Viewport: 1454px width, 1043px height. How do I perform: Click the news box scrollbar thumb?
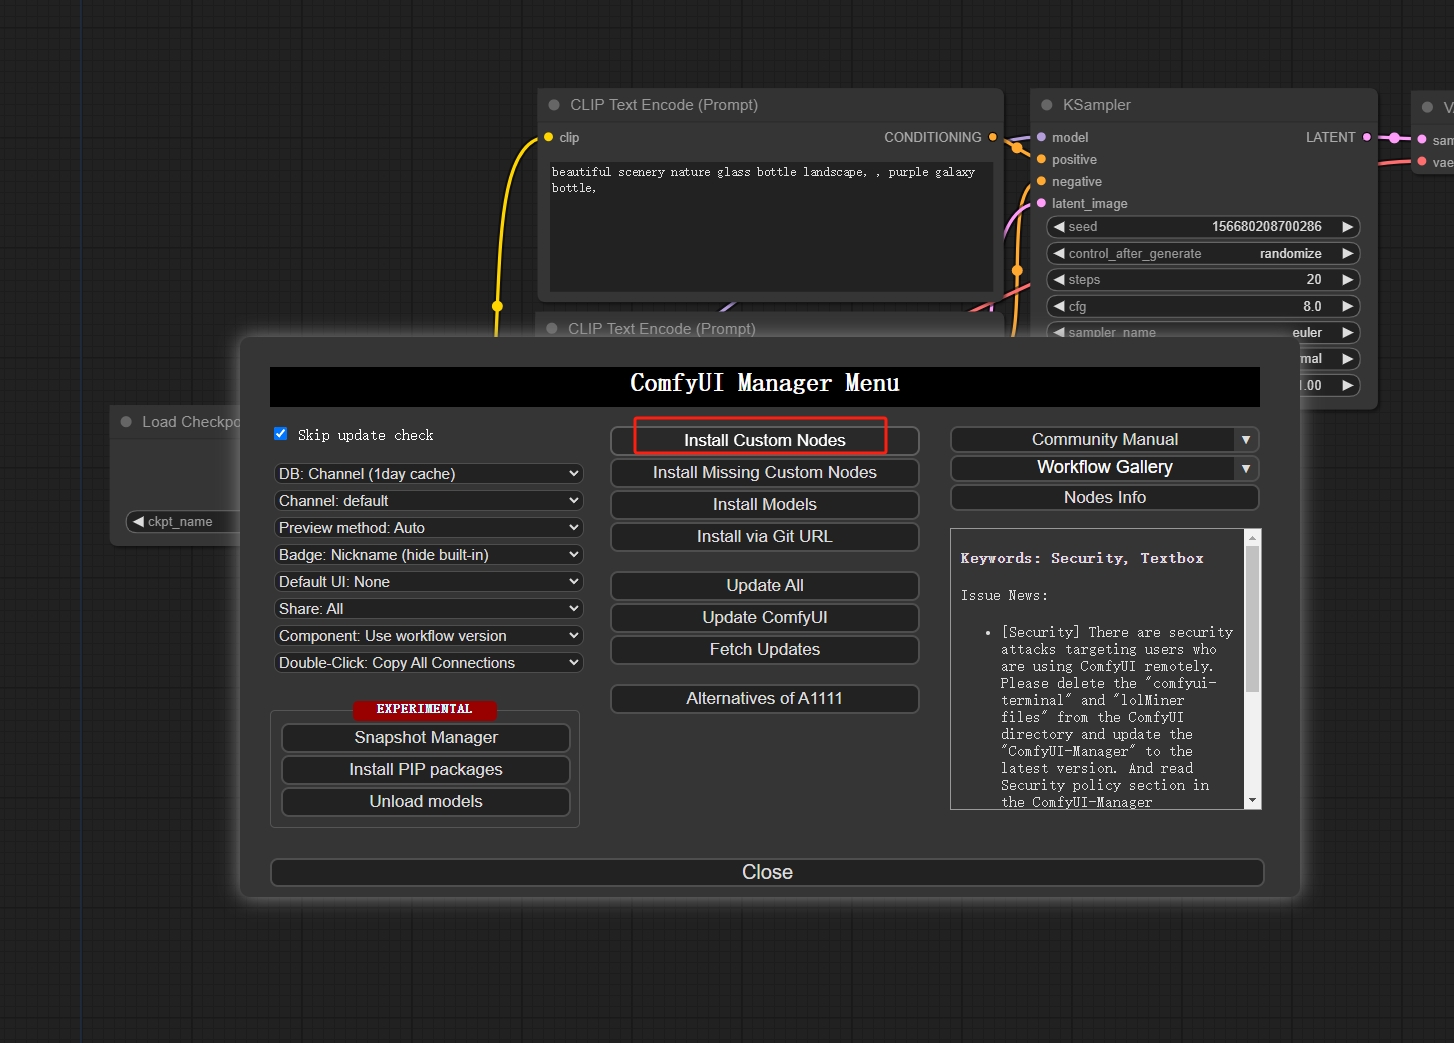click(1252, 620)
